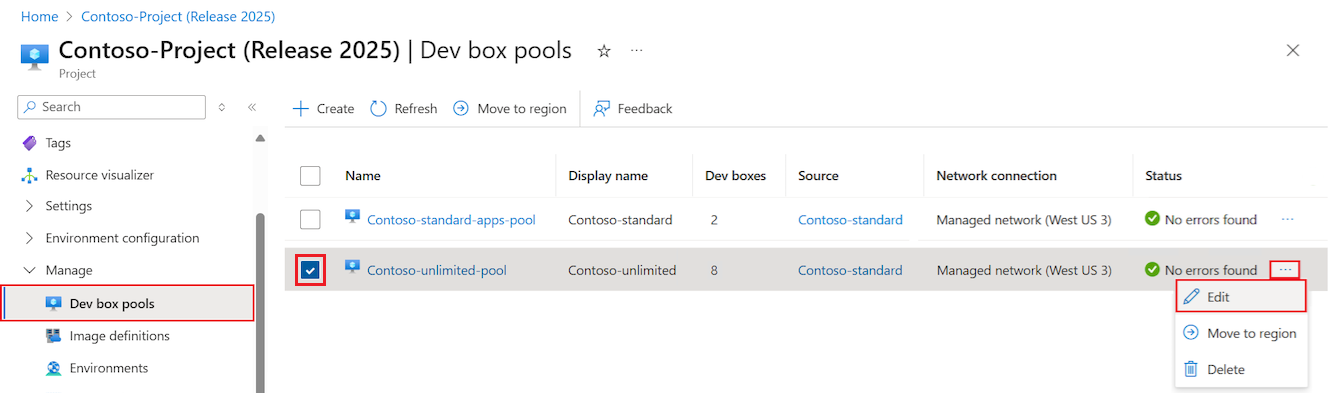The width and height of the screenshot is (1328, 393).
Task: Click the dev boxes count '2'
Action: click(x=714, y=219)
